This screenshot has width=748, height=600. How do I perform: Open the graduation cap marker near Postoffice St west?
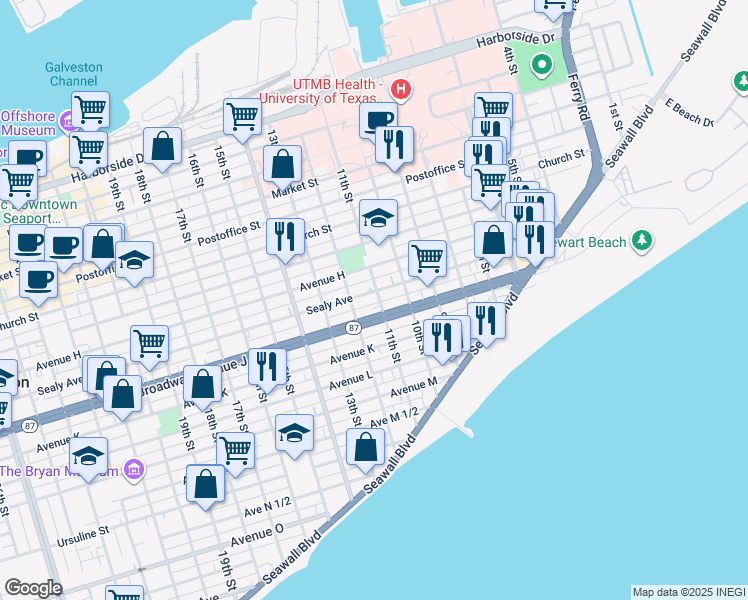[x=134, y=261]
